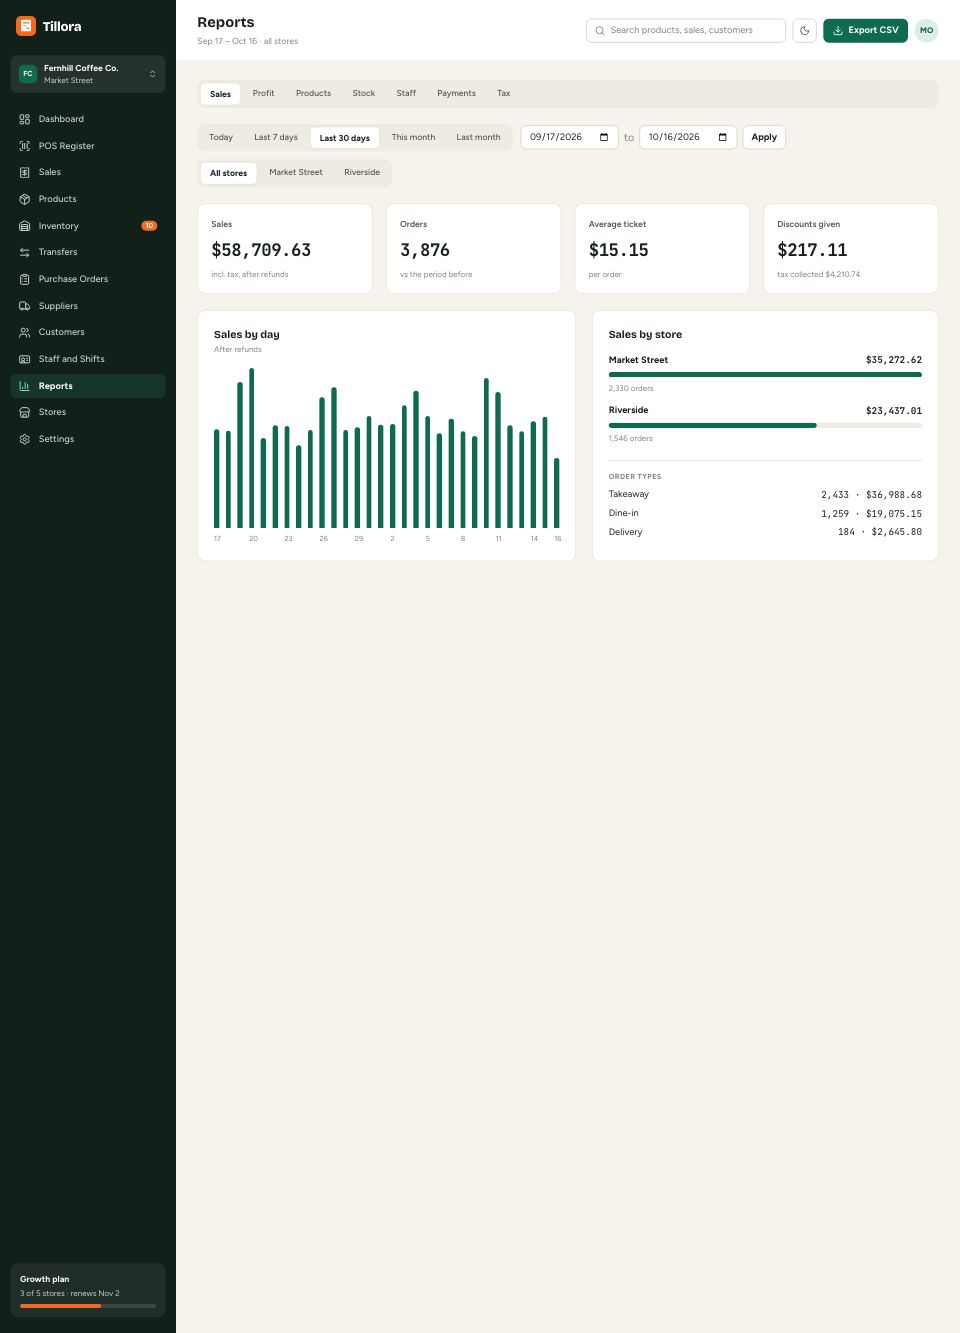Select the Today date range
Image resolution: width=960 pixels, height=1333 pixels.
coord(221,137)
